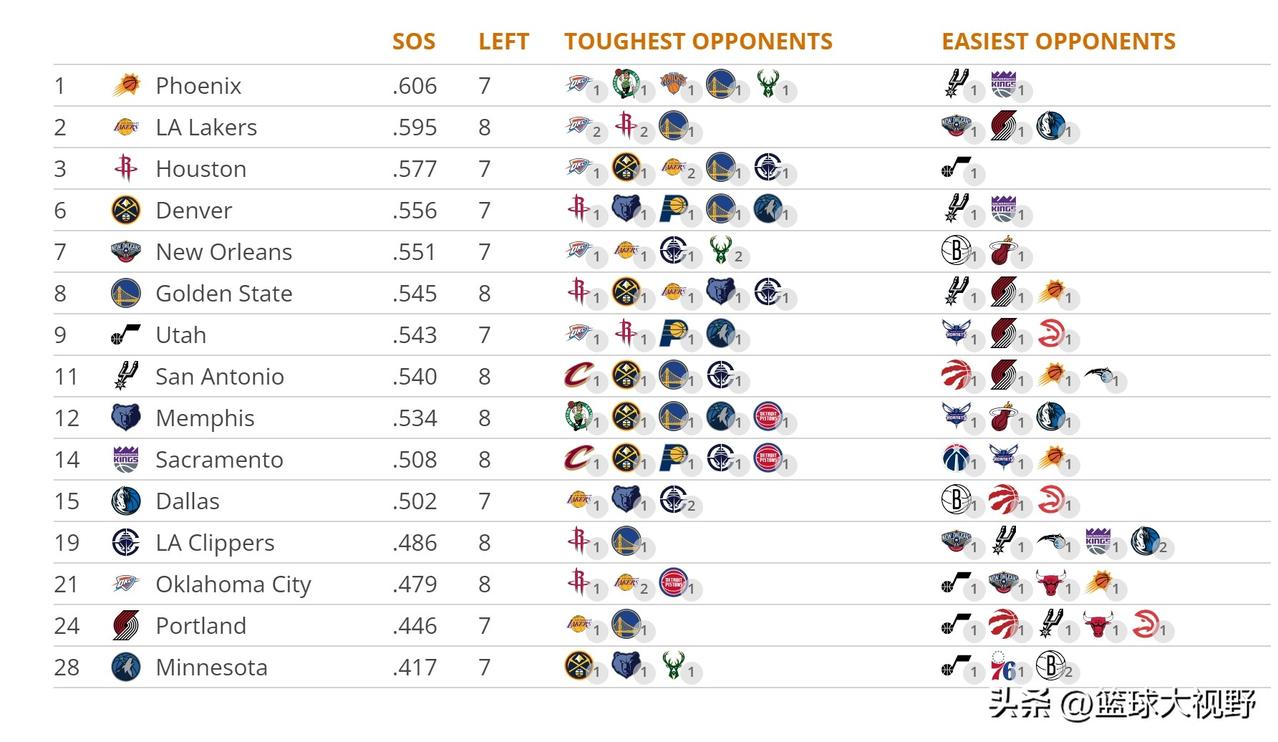Click the EASIEST OPPONENTS column header

click(x=1058, y=41)
